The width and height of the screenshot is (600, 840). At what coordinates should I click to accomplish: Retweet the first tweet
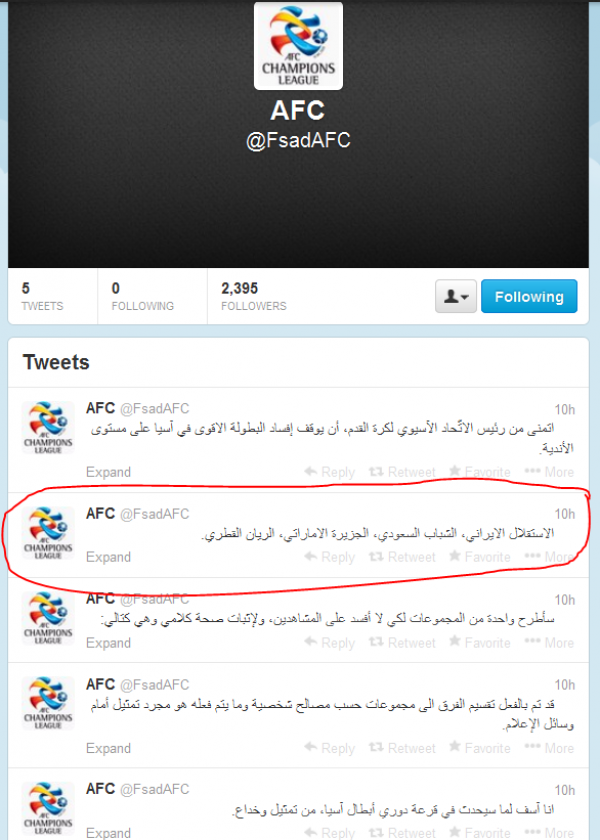coord(402,472)
